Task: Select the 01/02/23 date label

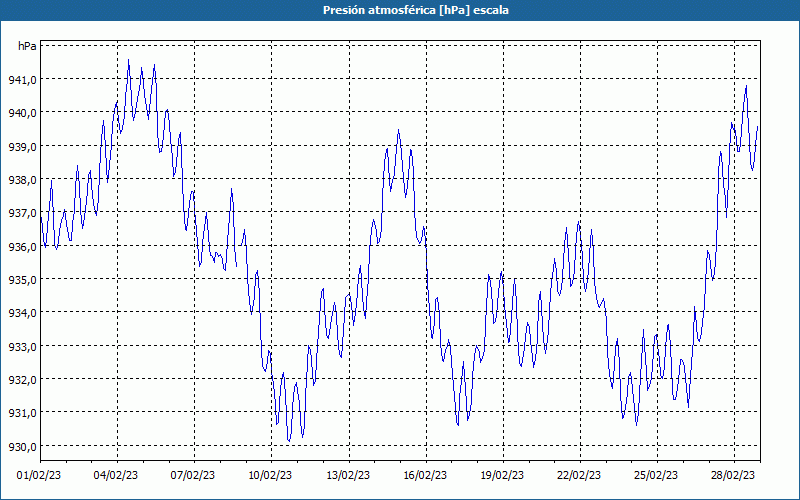Action: click(x=39, y=476)
